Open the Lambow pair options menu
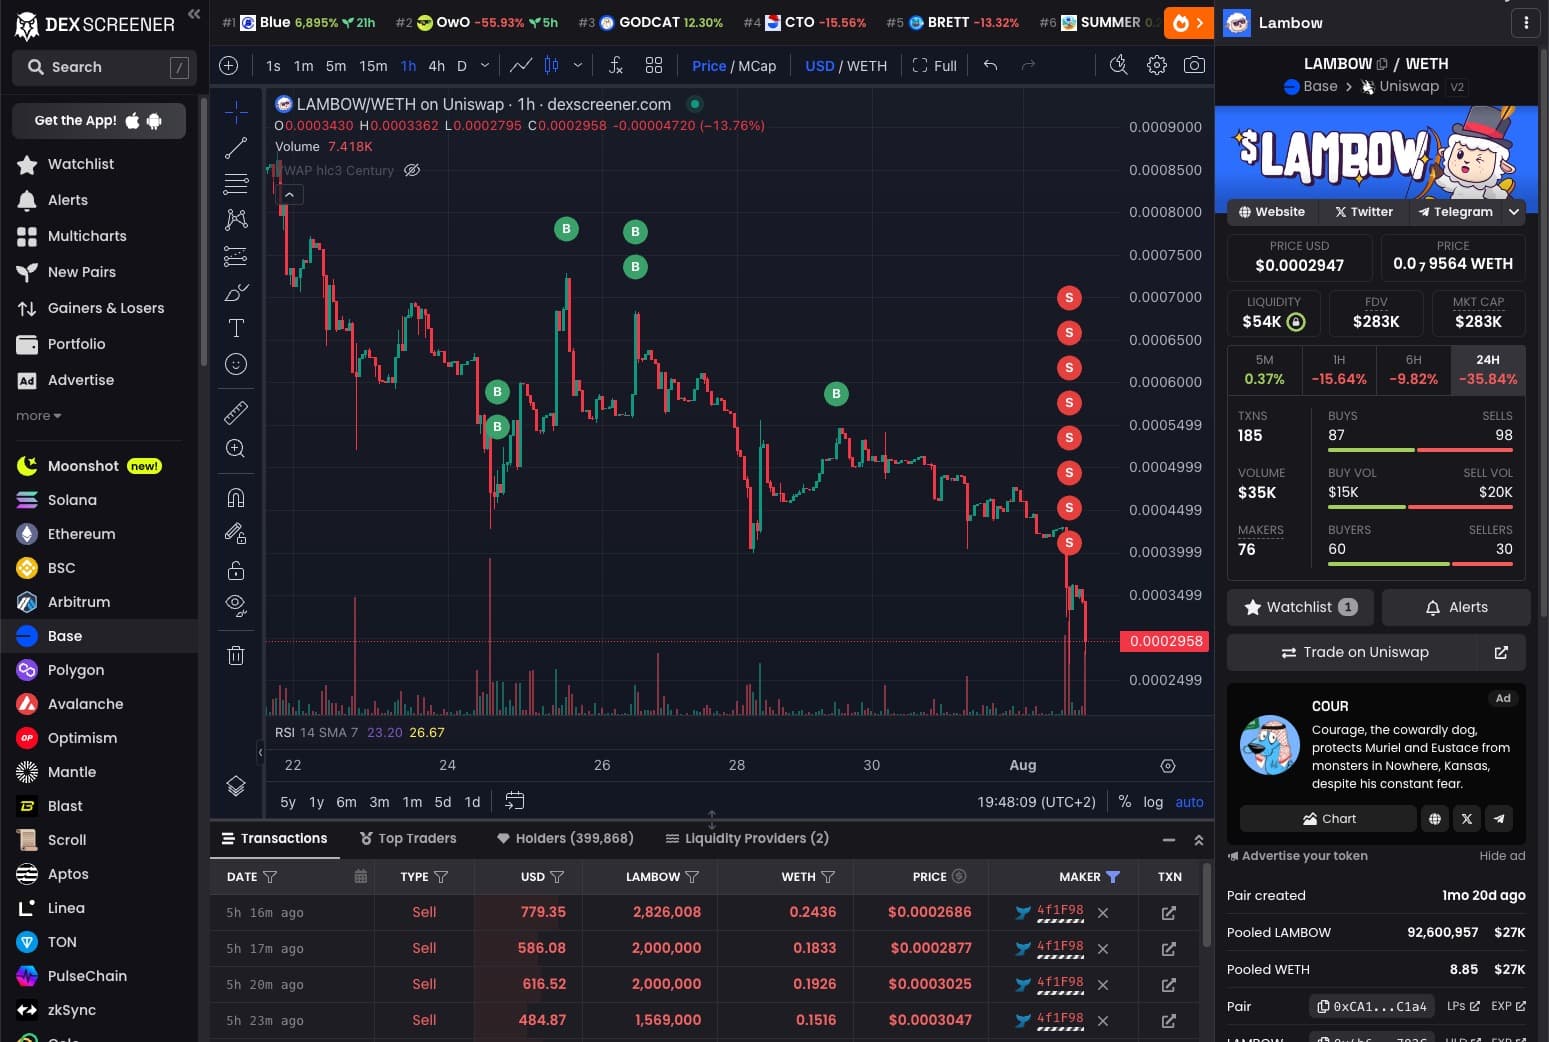1549x1042 pixels. 1526,23
